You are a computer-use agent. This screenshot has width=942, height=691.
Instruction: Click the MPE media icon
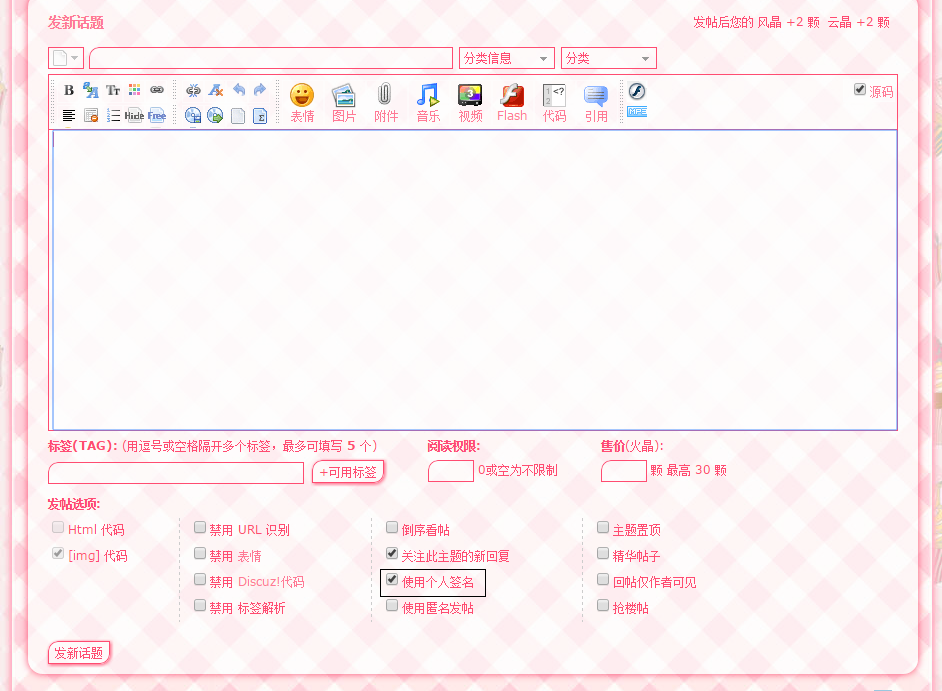click(637, 112)
